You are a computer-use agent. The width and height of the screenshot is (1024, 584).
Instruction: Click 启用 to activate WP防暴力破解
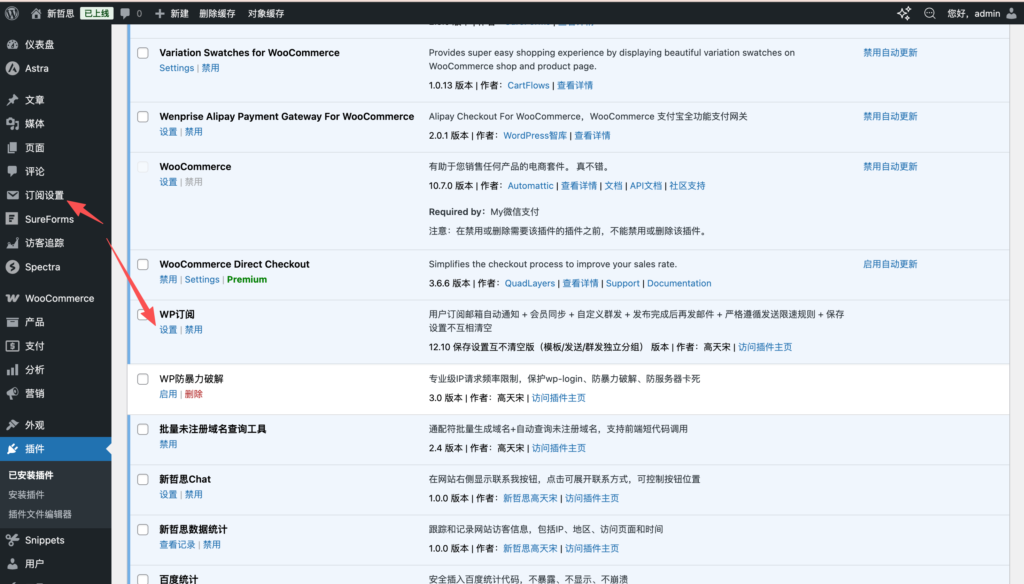(168, 394)
